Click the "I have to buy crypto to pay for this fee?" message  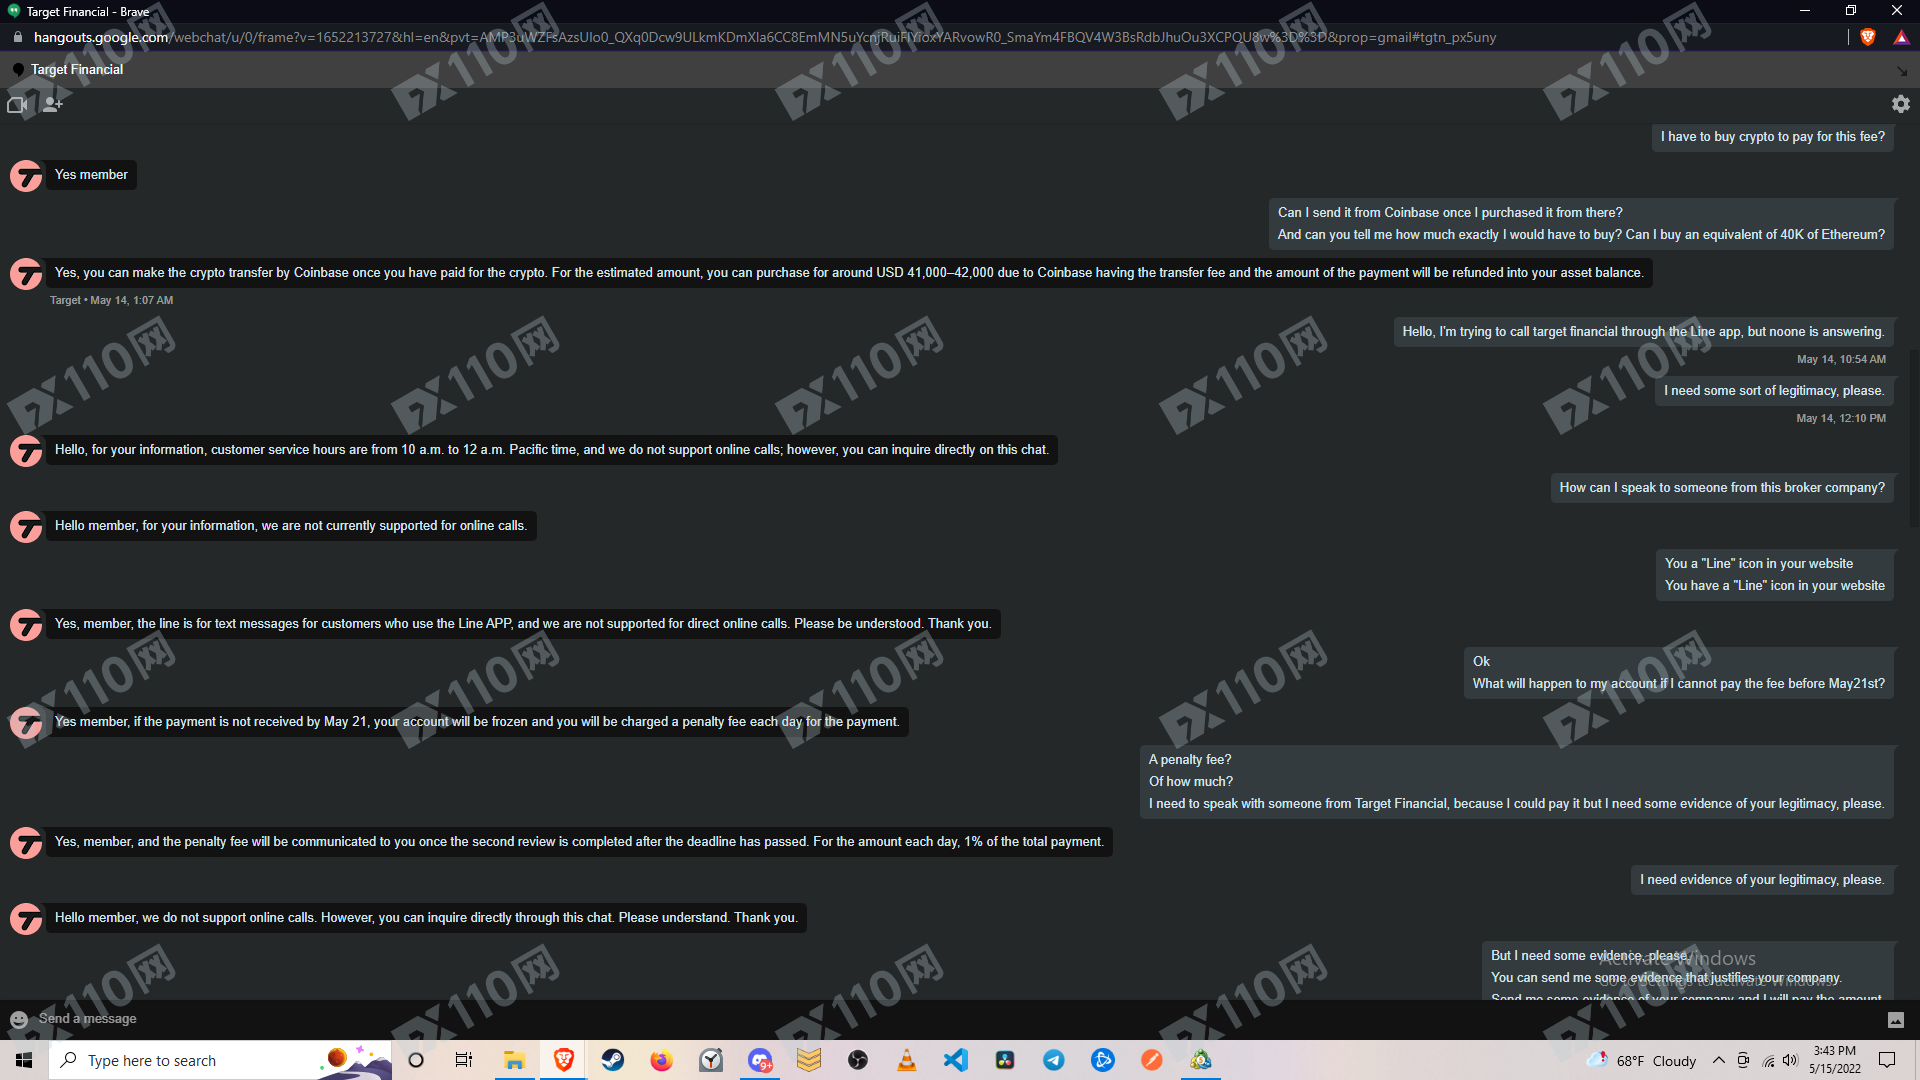(x=1773, y=137)
